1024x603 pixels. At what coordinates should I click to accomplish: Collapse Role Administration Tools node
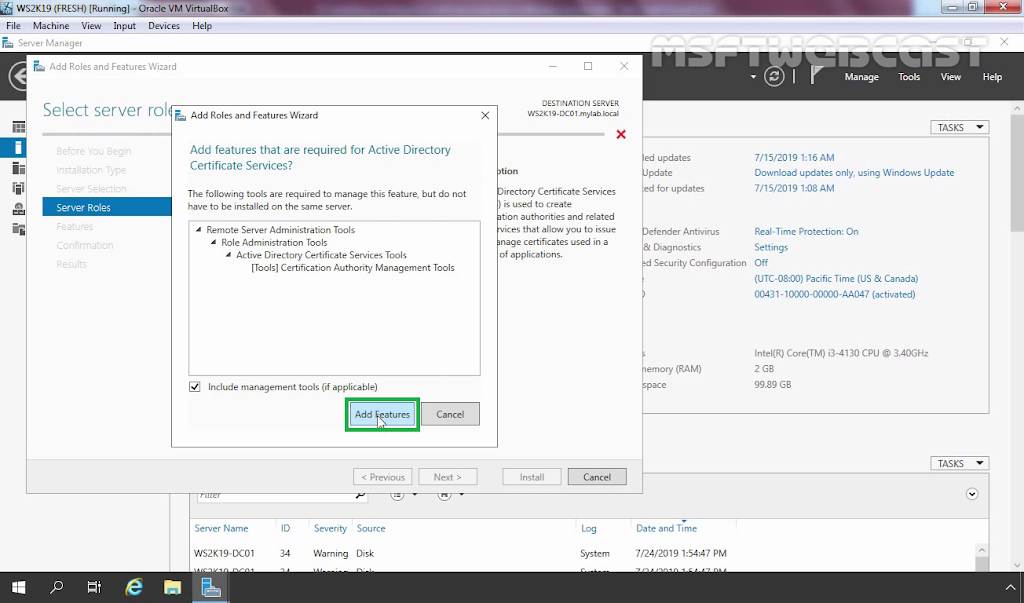(x=214, y=242)
